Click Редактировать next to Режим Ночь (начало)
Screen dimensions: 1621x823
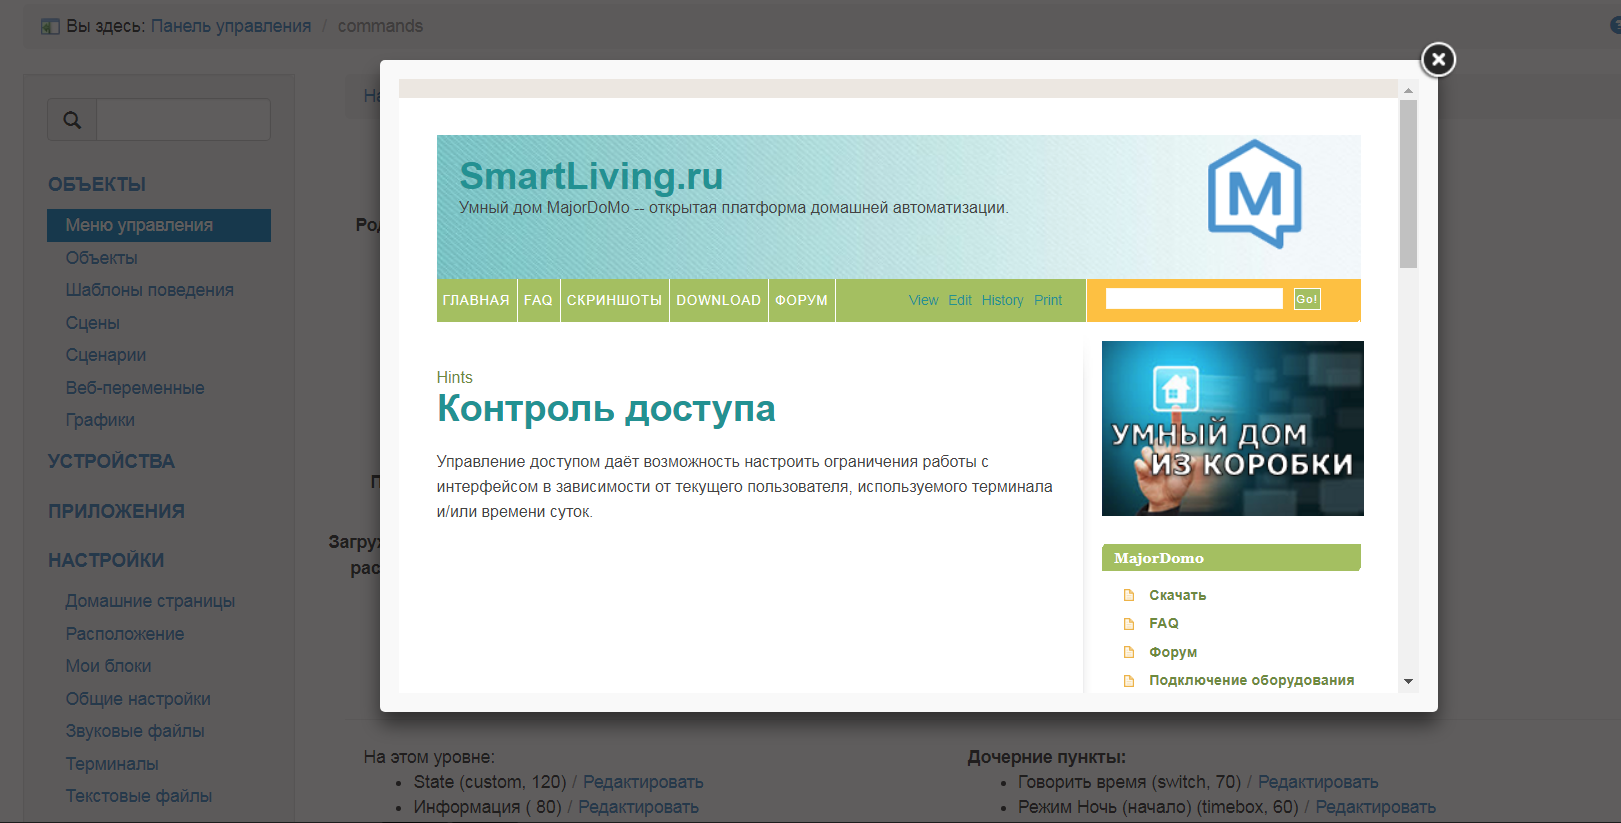coord(1375,807)
